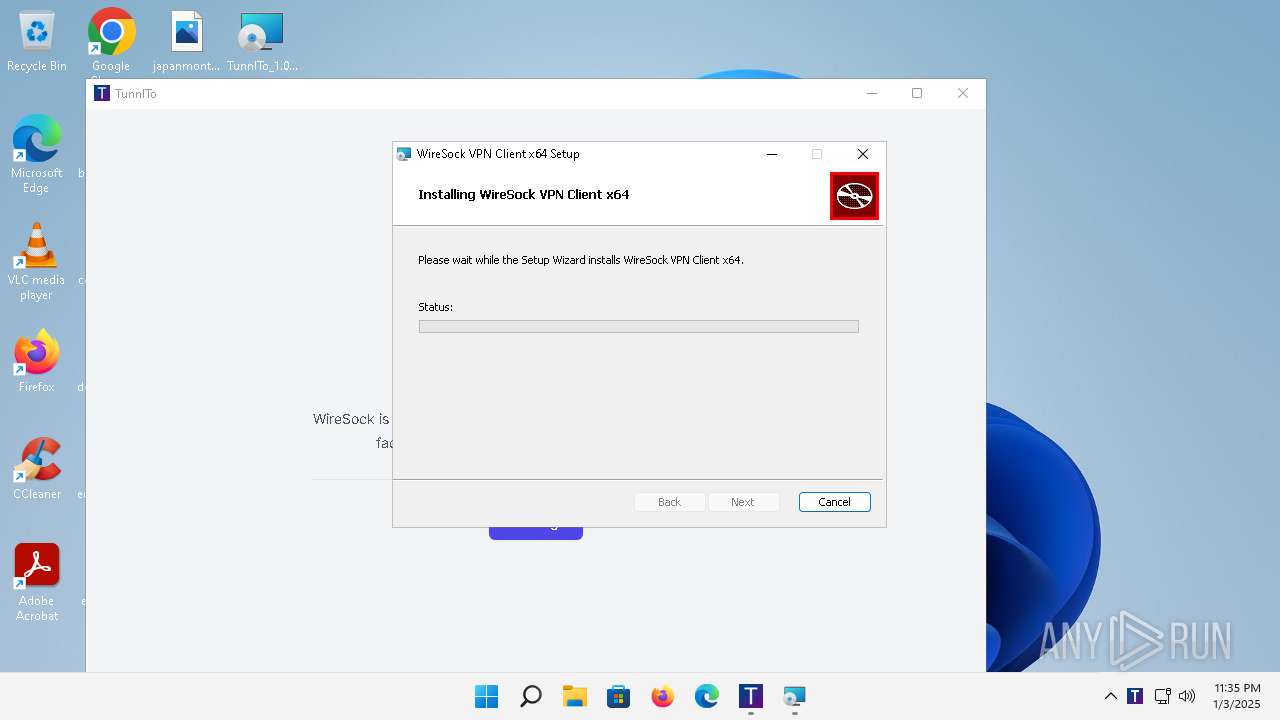Click the WireSock logo in the setup header
The image size is (1280, 720).
[x=854, y=196]
